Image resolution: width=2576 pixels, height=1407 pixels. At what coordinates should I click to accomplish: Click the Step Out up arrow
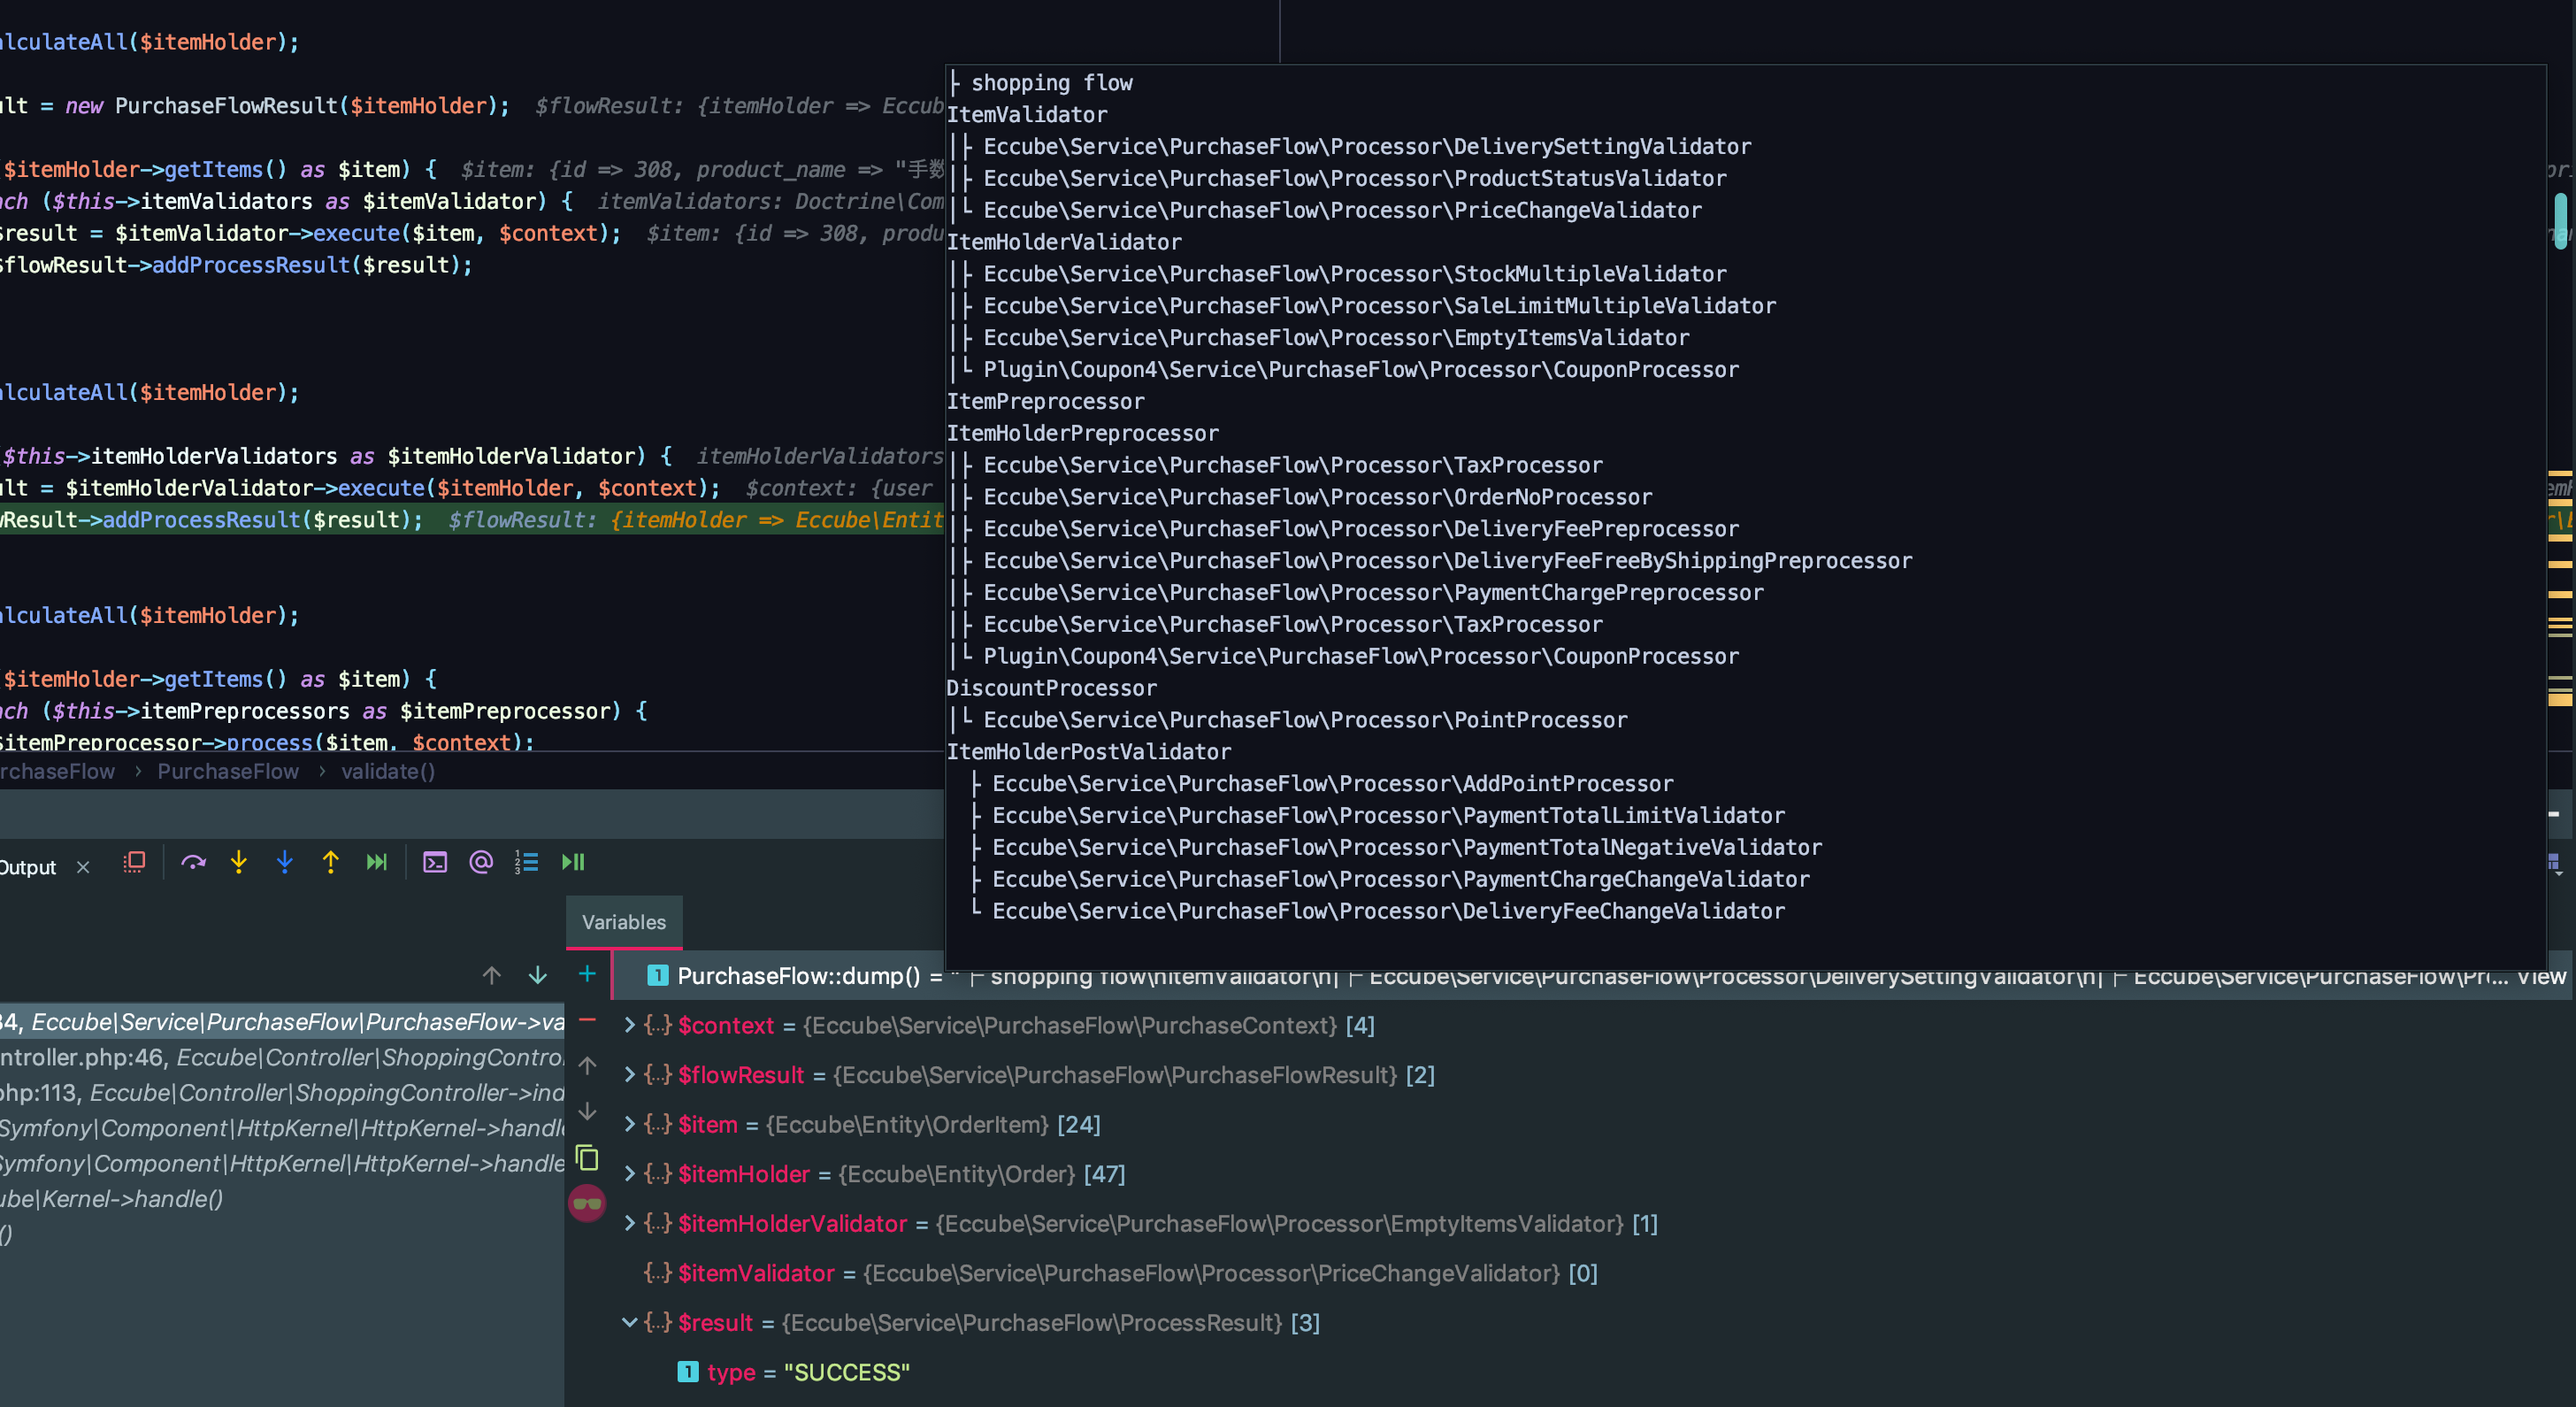pyautogui.click(x=331, y=862)
